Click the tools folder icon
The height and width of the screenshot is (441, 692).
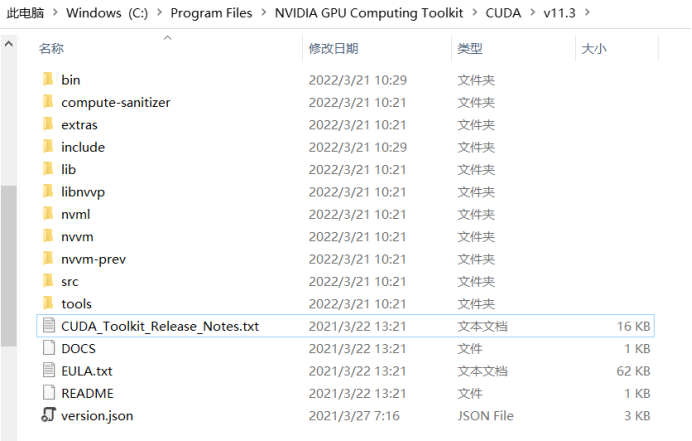(48, 303)
